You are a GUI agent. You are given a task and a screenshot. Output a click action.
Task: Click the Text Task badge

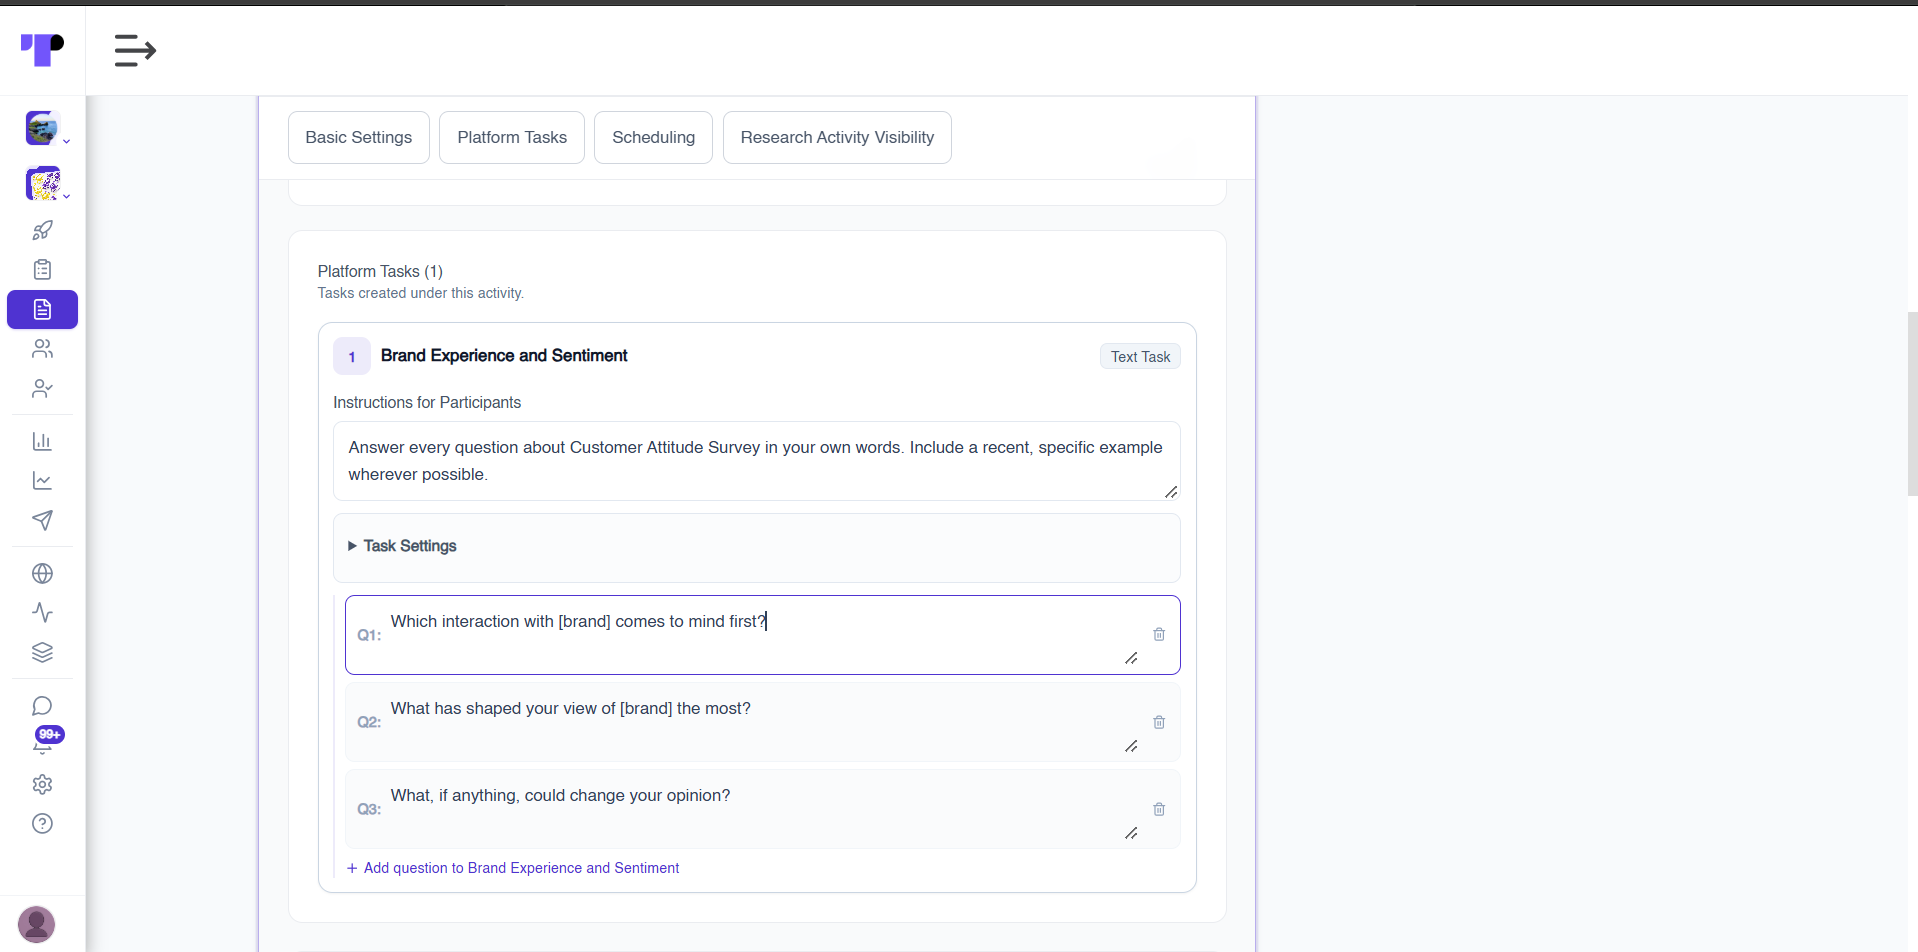(1140, 357)
